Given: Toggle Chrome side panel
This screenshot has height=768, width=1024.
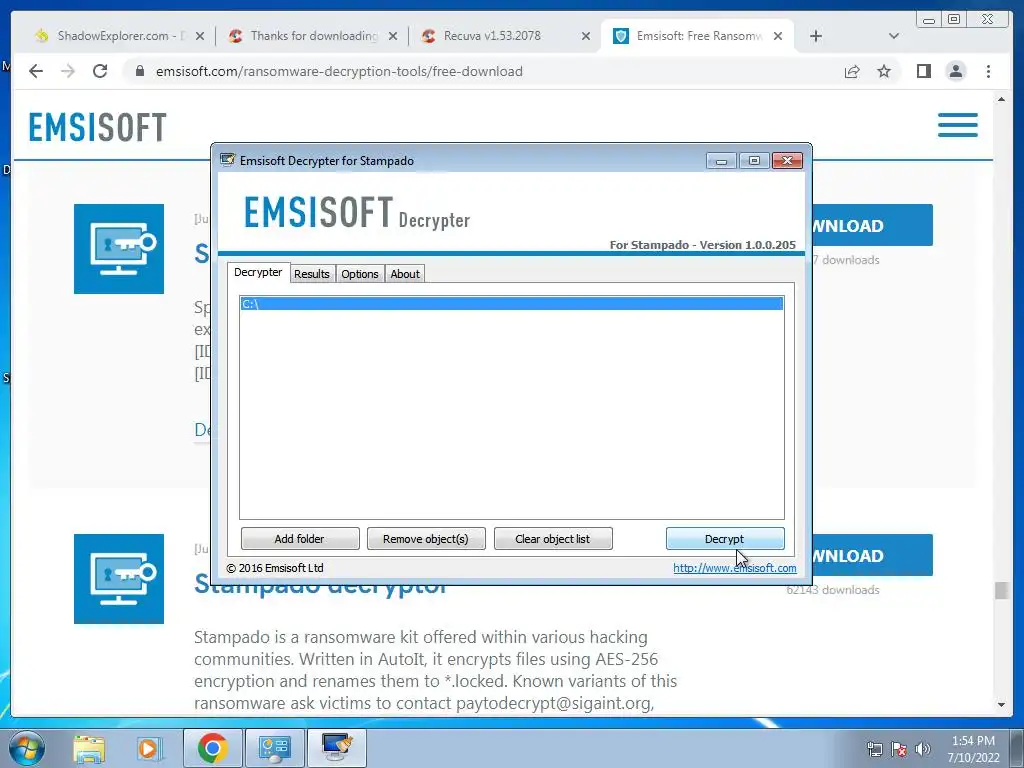Looking at the screenshot, I should 923,71.
